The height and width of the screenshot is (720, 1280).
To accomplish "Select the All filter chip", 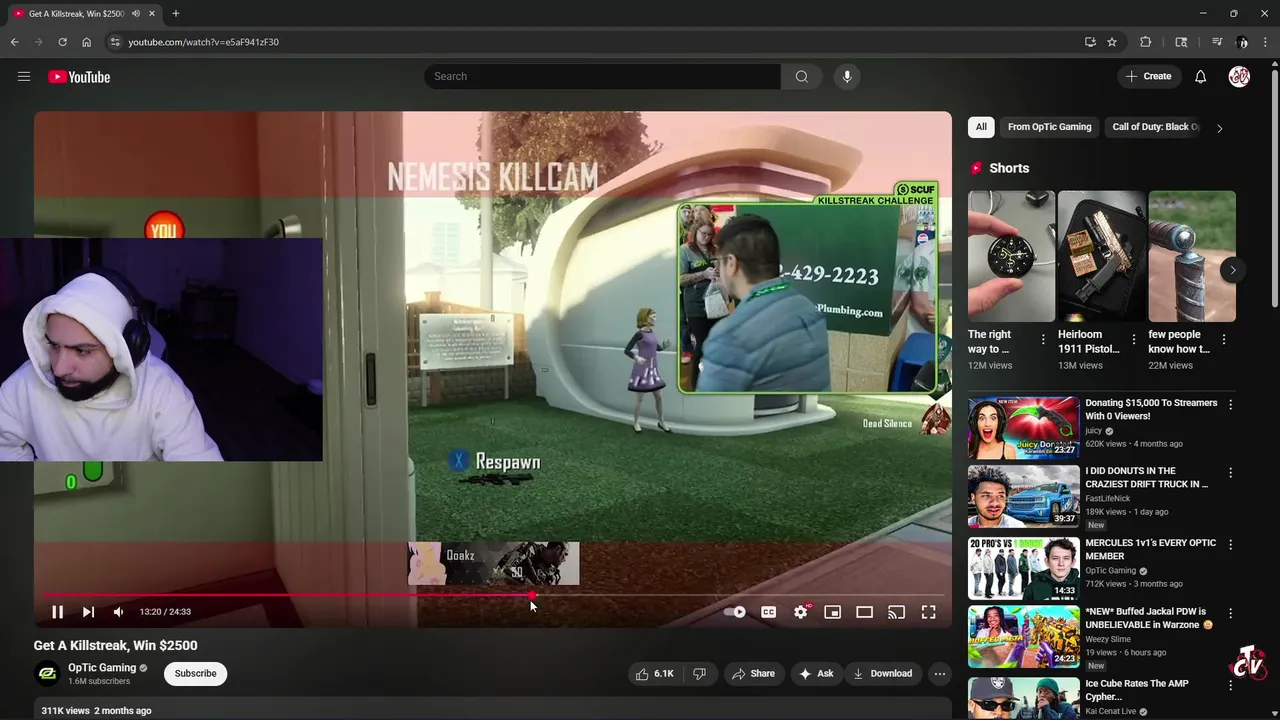I will (x=981, y=127).
